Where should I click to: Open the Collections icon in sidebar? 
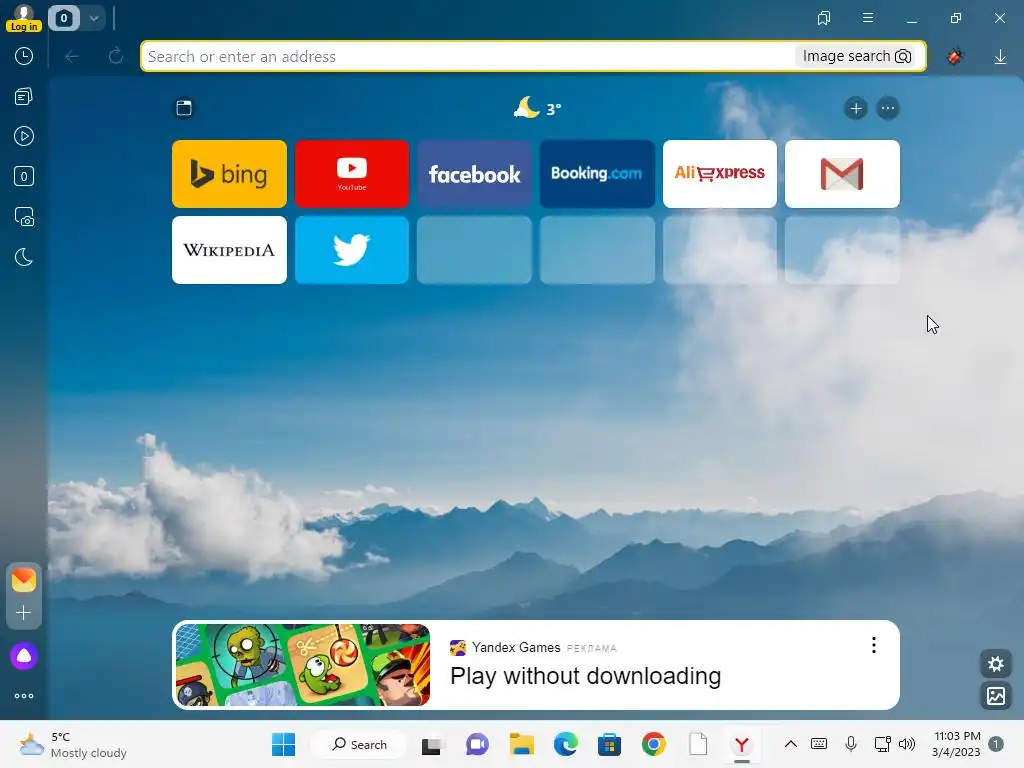tap(24, 97)
